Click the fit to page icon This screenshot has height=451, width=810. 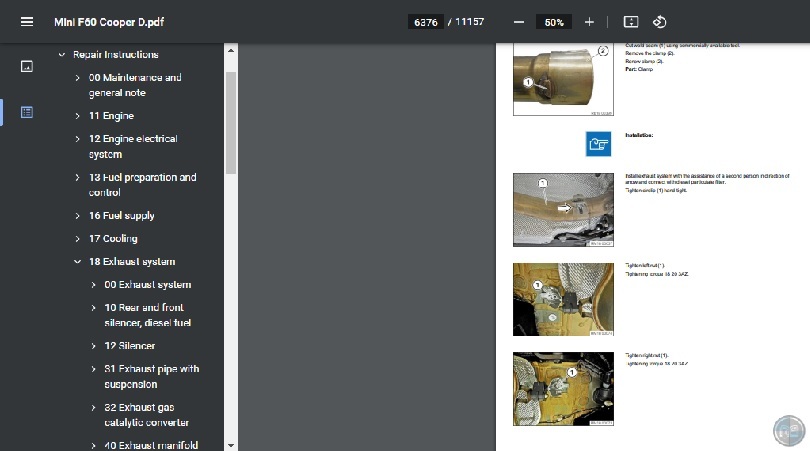(631, 22)
